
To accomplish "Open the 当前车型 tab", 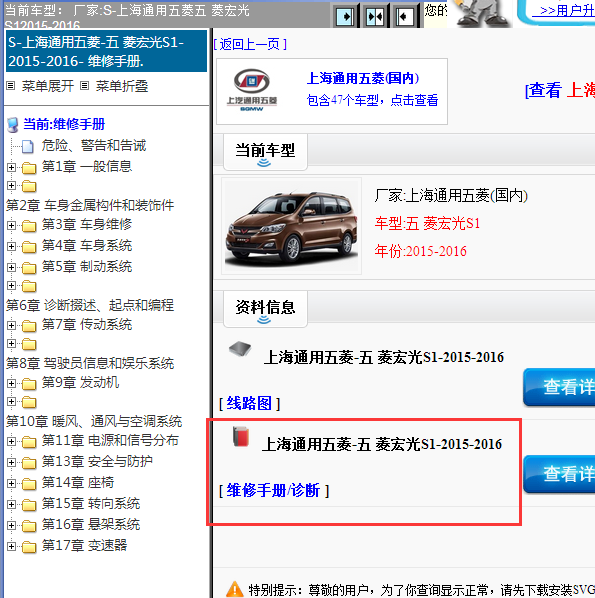I will pos(265,152).
